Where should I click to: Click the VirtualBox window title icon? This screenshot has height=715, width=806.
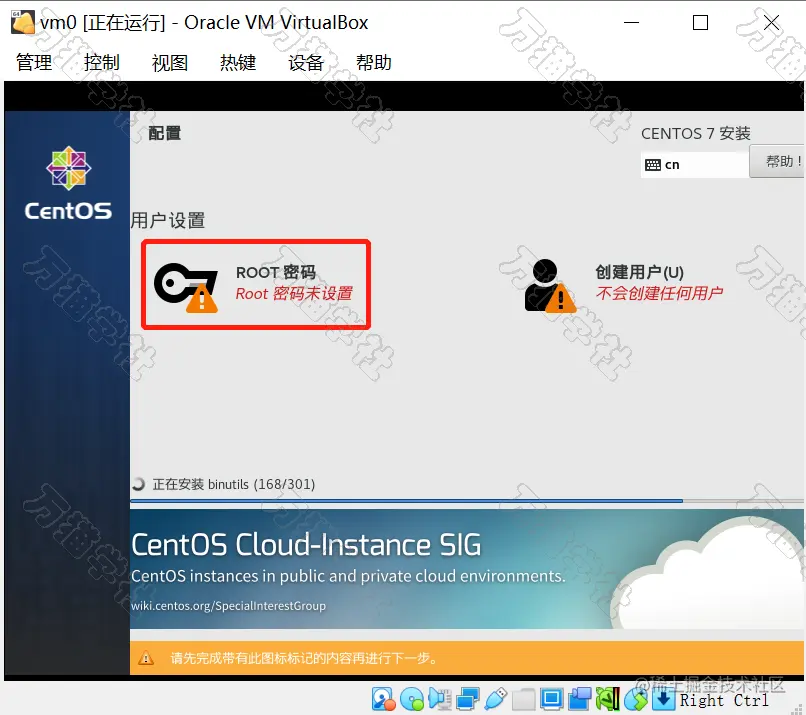[23, 23]
